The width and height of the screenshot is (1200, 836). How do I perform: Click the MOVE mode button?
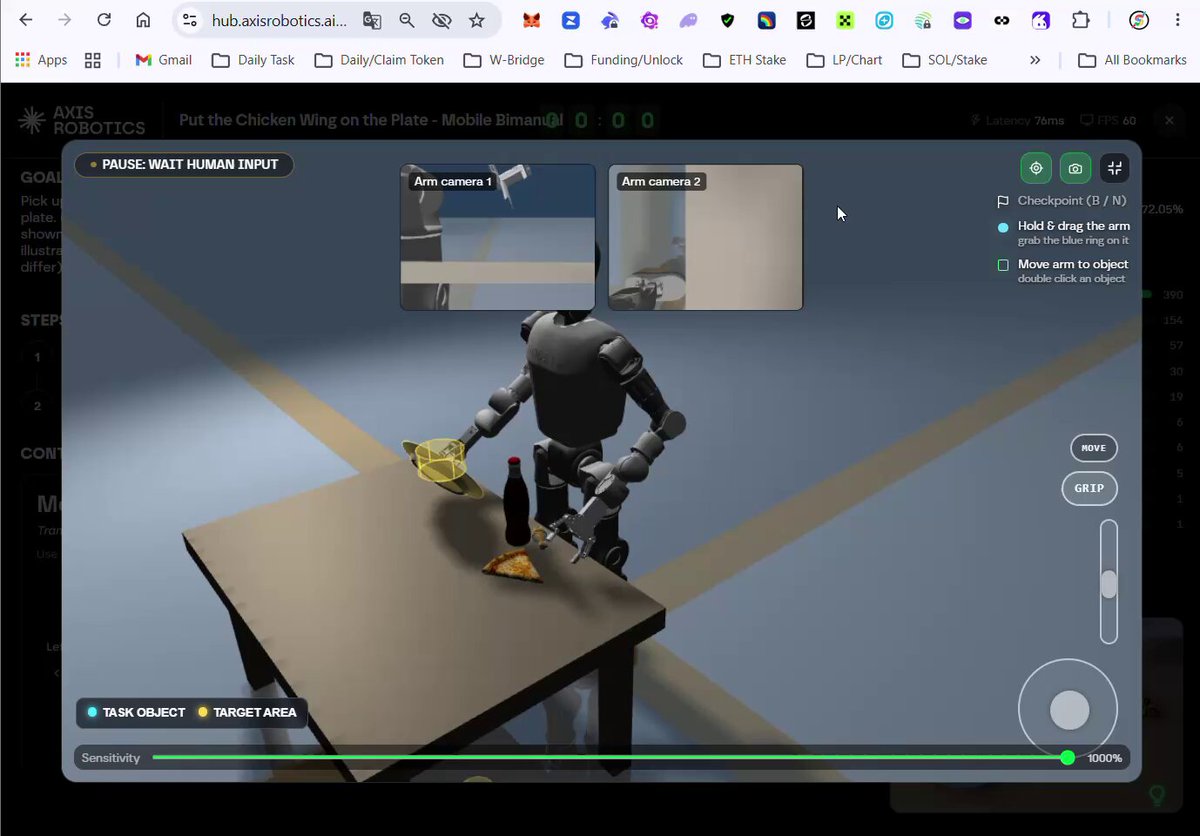[1094, 448]
